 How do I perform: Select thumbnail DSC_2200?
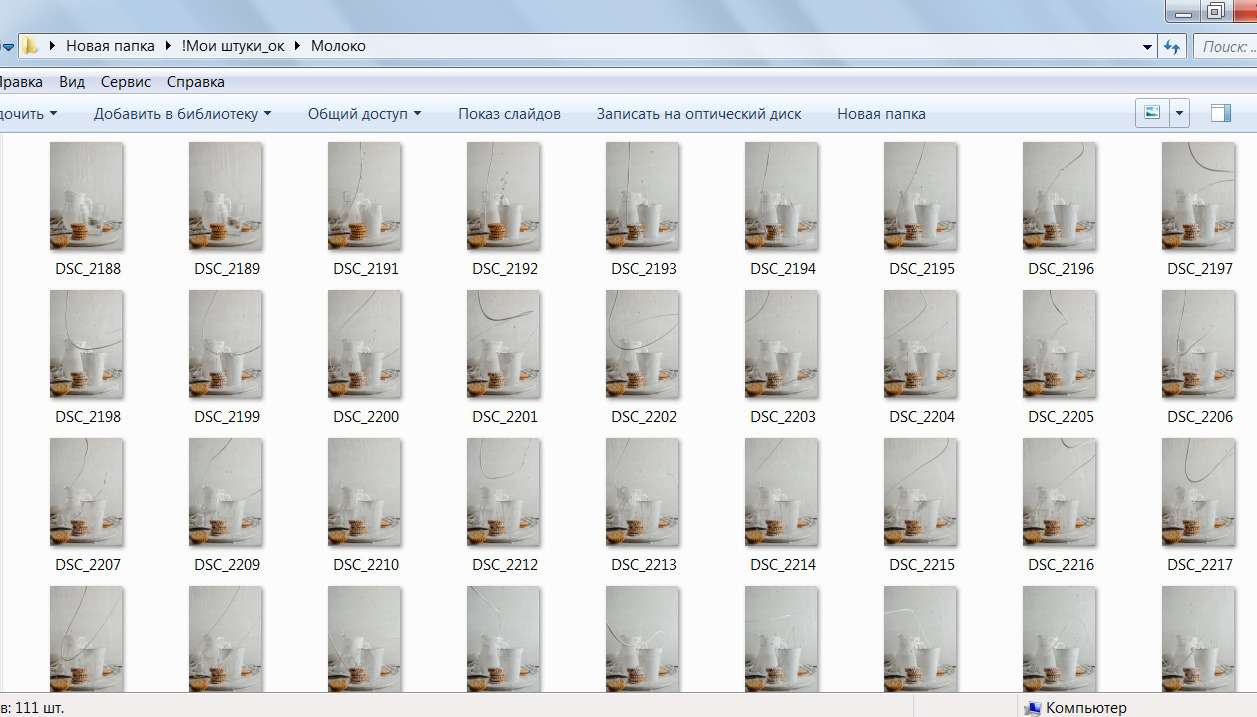pos(365,344)
